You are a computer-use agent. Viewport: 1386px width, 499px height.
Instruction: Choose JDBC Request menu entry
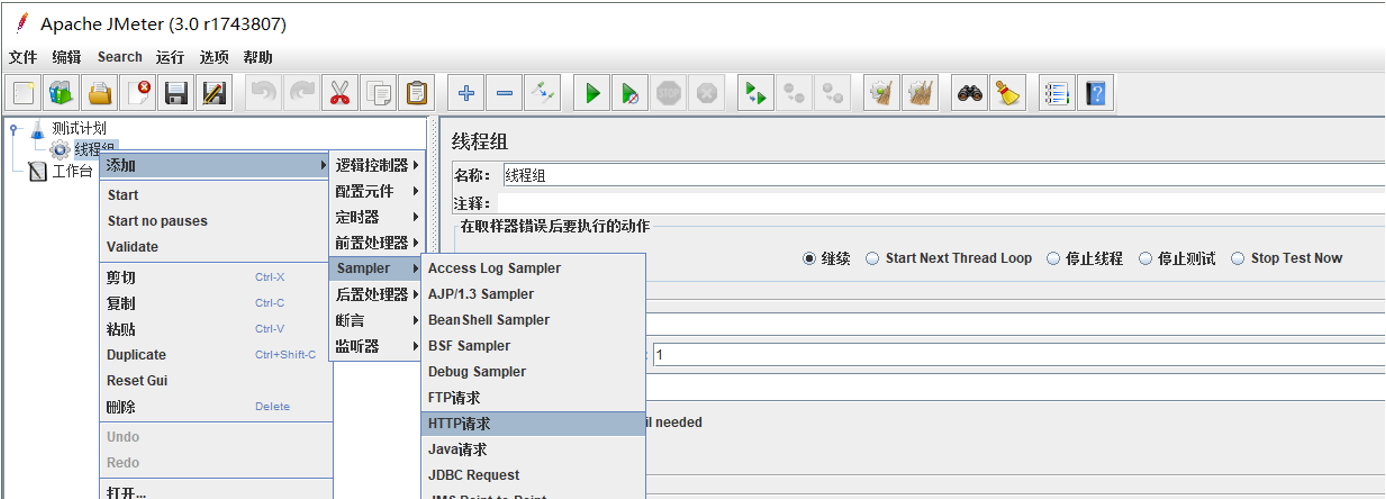534,476
